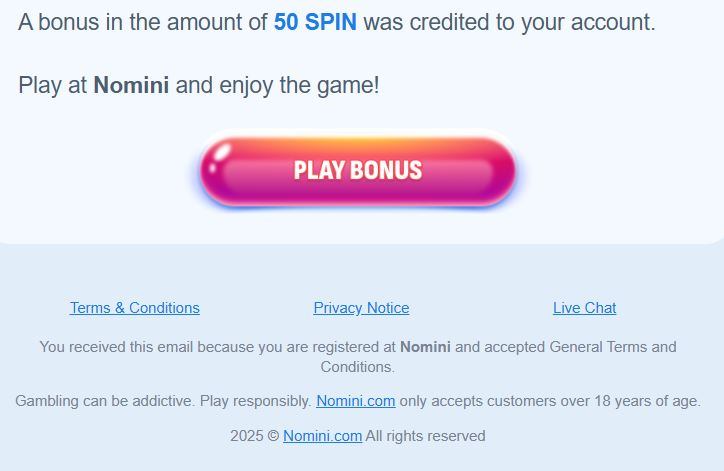Visit Nomini.com link in the copyright line

click(x=322, y=436)
